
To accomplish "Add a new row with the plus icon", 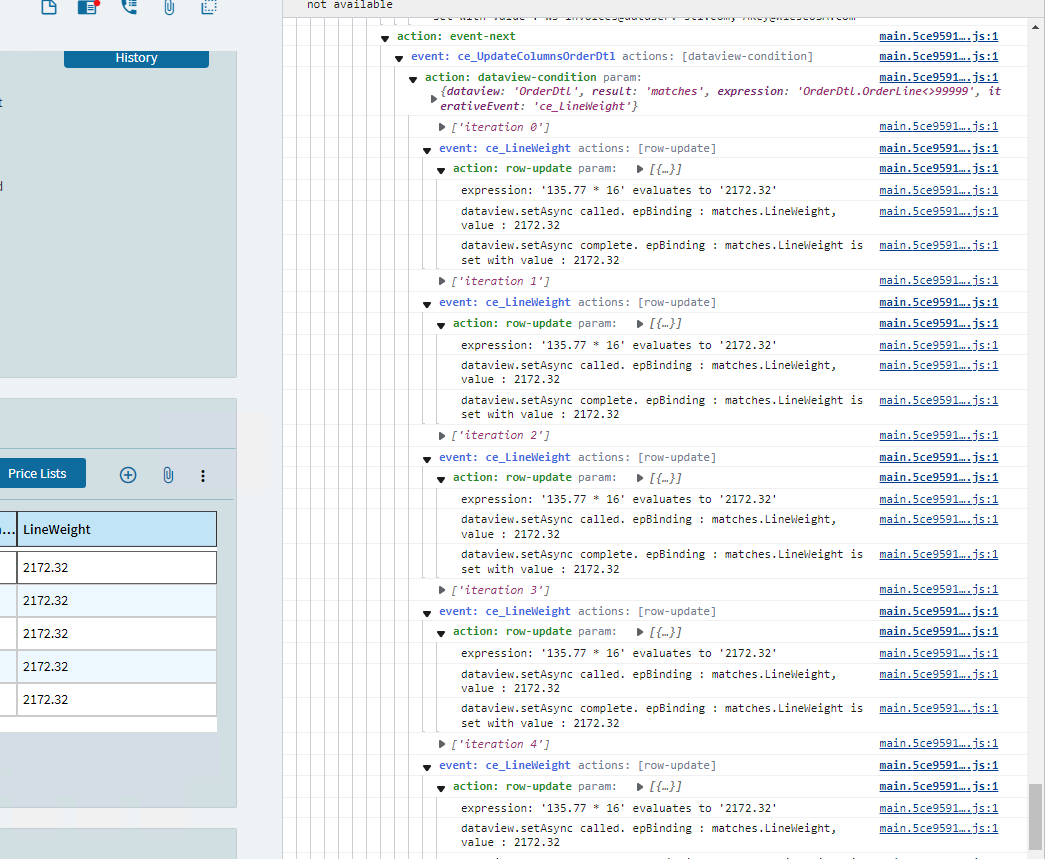I will pos(128,474).
